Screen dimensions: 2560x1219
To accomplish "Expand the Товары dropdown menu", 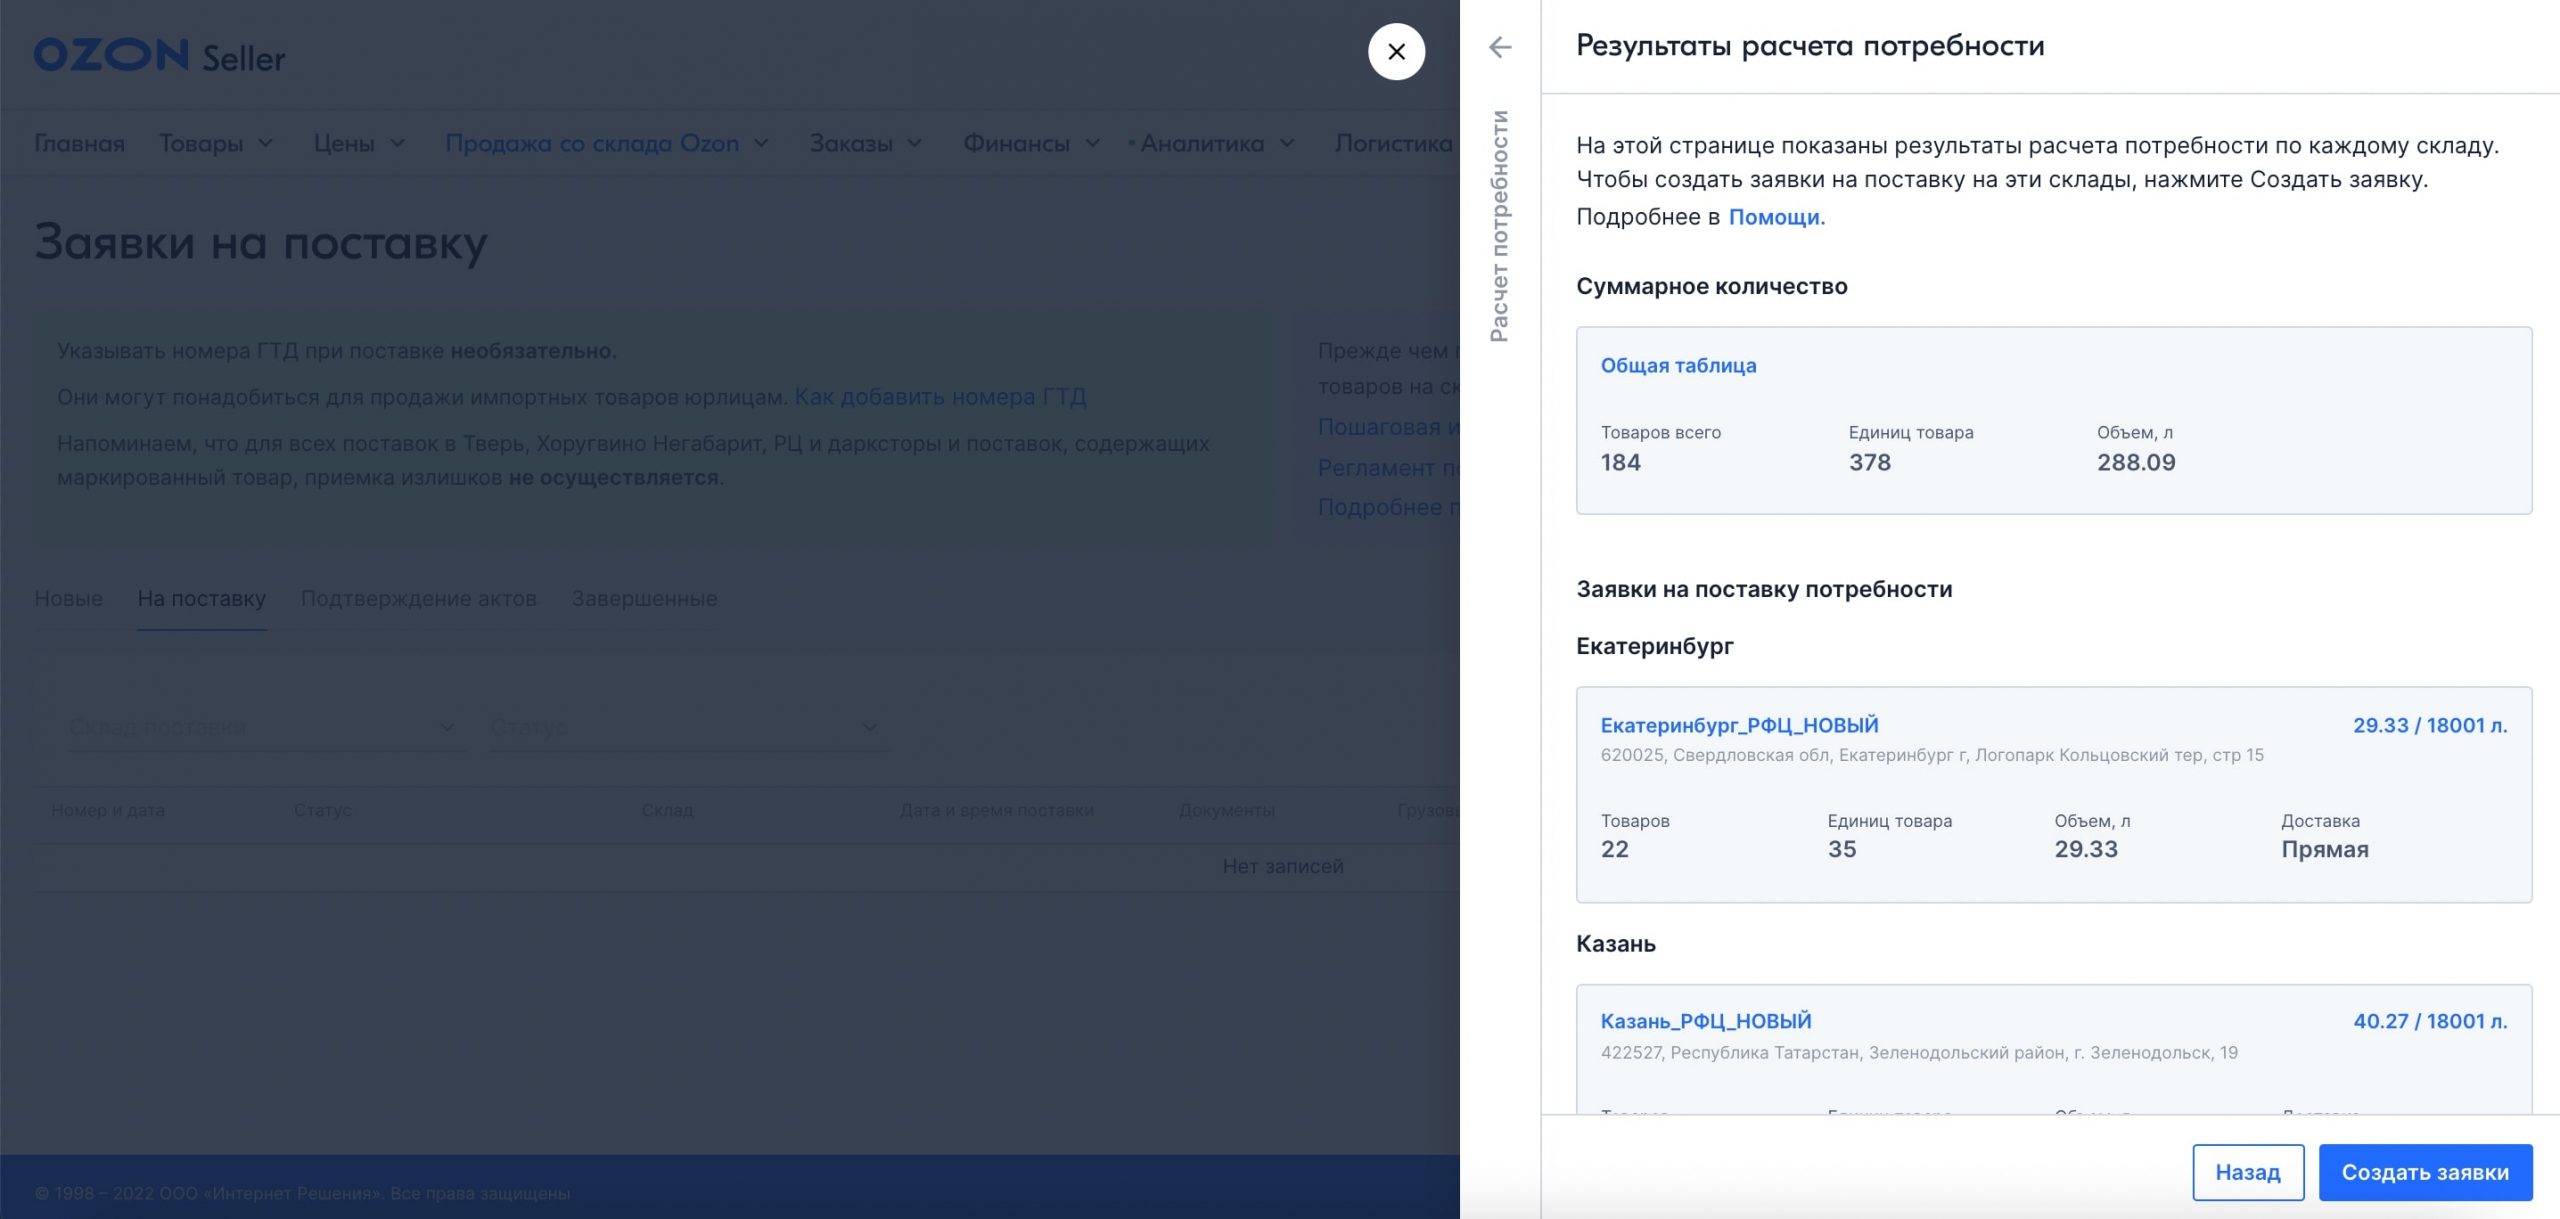I will 216,143.
